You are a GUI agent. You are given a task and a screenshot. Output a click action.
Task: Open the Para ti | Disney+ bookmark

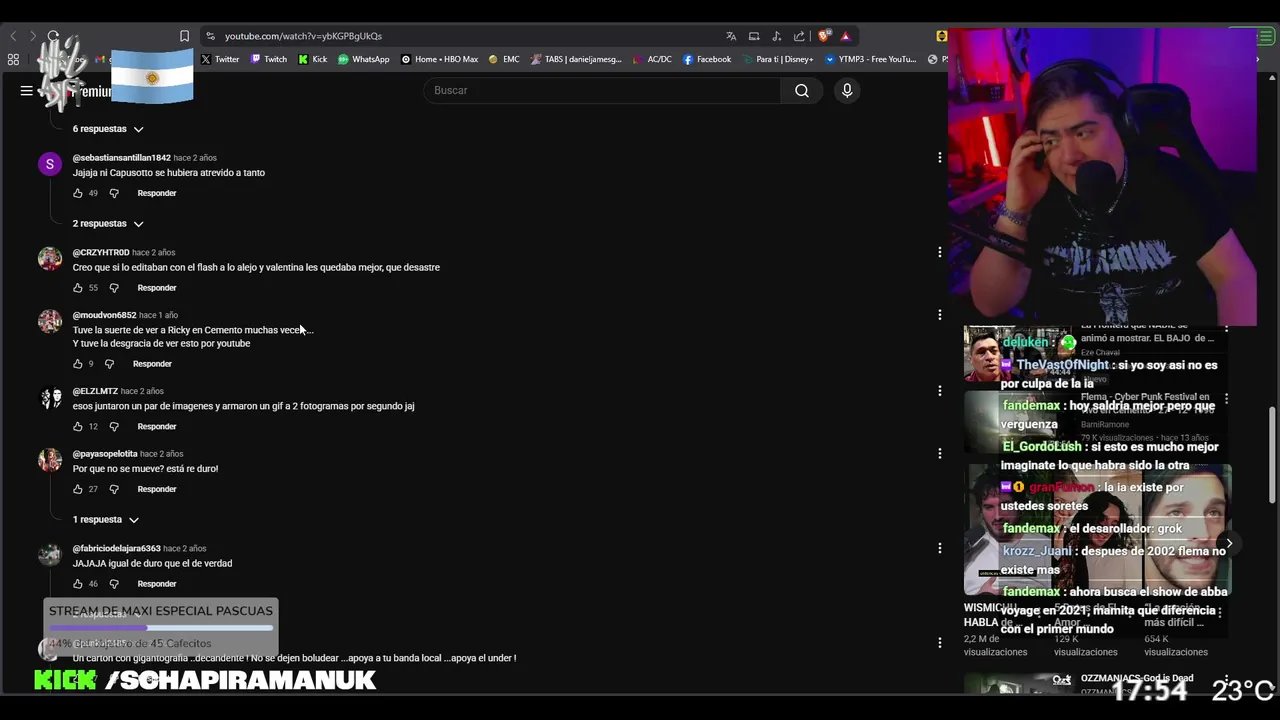point(777,59)
